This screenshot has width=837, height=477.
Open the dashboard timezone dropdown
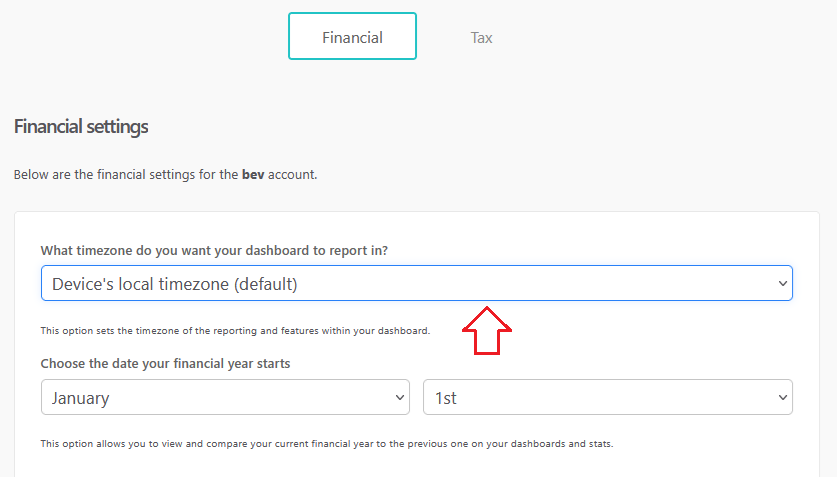416,283
